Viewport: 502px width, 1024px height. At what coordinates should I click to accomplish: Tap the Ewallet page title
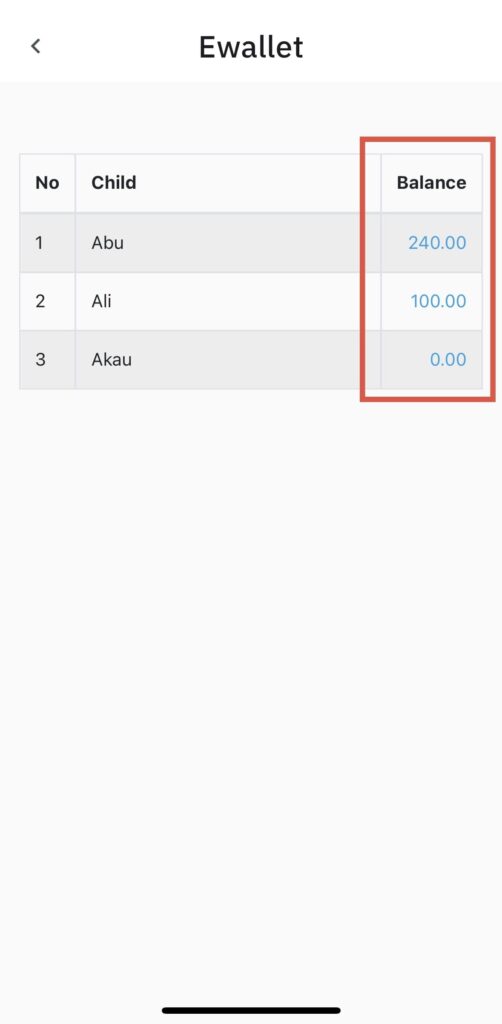point(251,47)
